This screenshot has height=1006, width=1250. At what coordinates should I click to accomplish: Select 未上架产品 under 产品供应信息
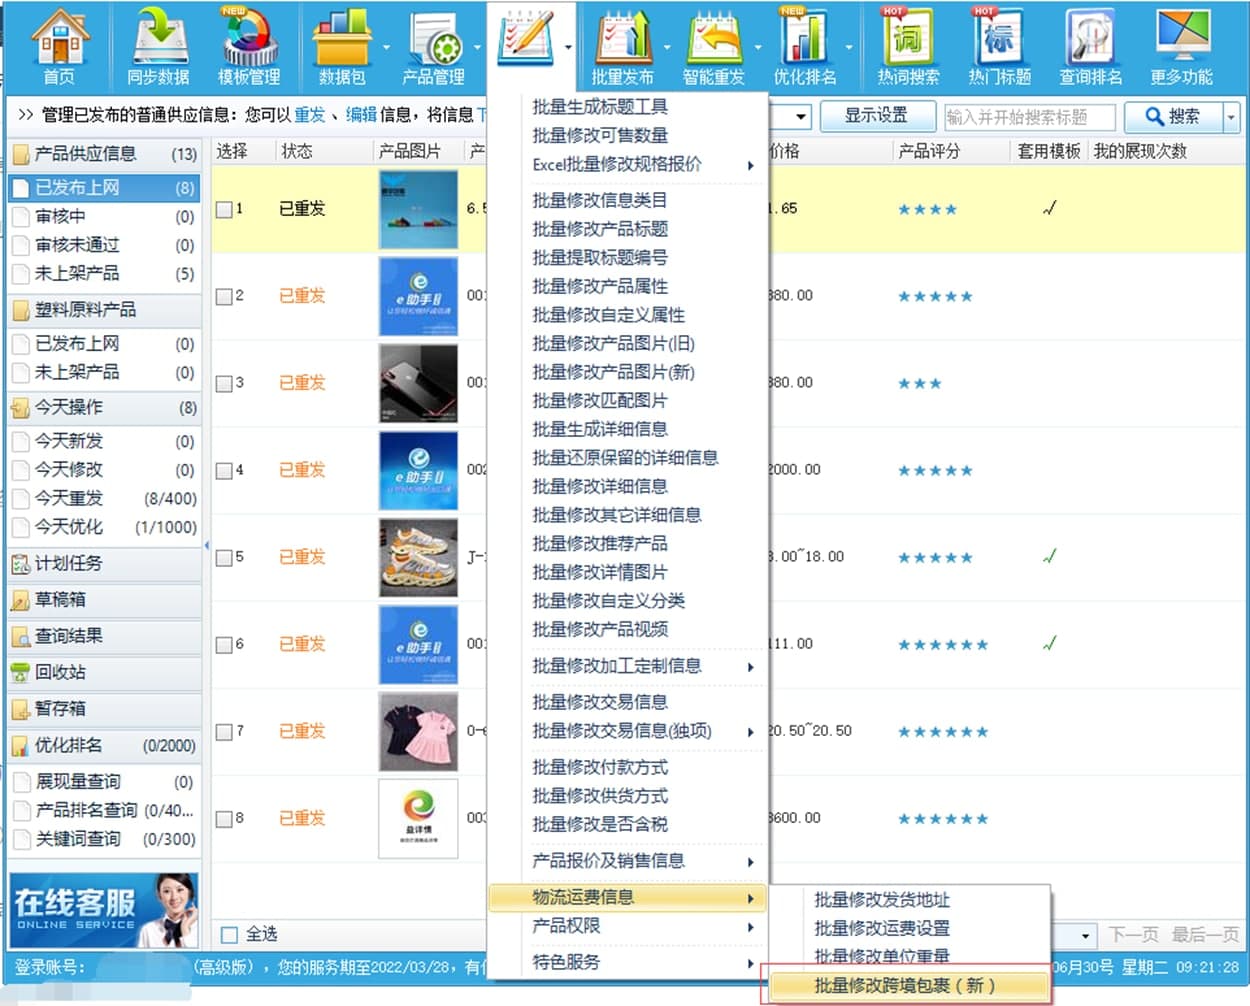77,273
